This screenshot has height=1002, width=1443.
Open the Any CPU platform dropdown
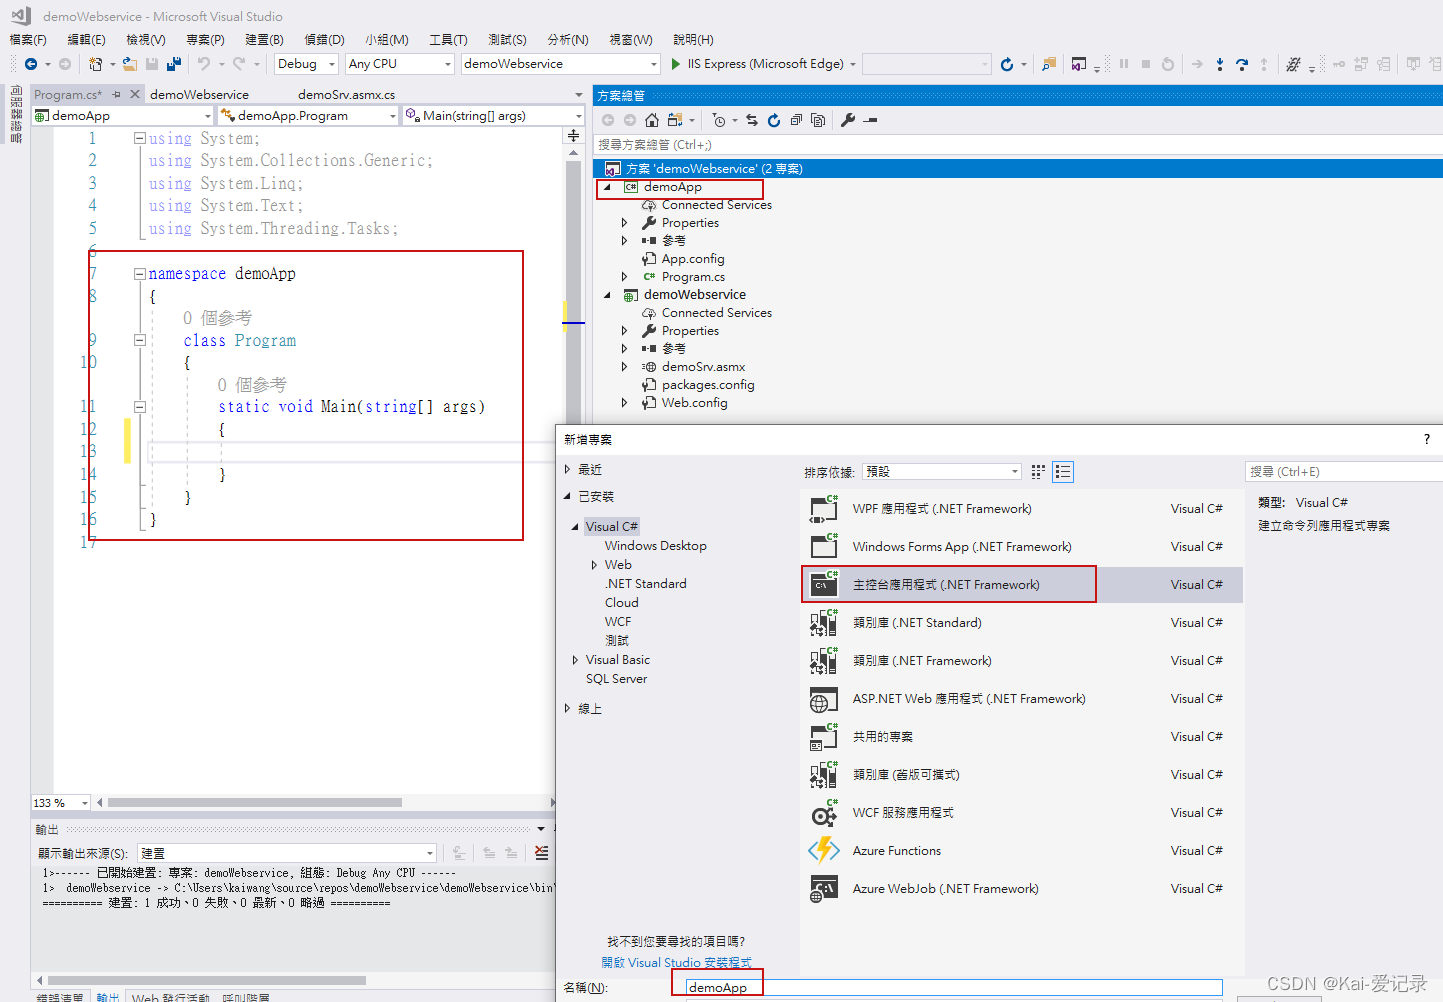tap(400, 64)
